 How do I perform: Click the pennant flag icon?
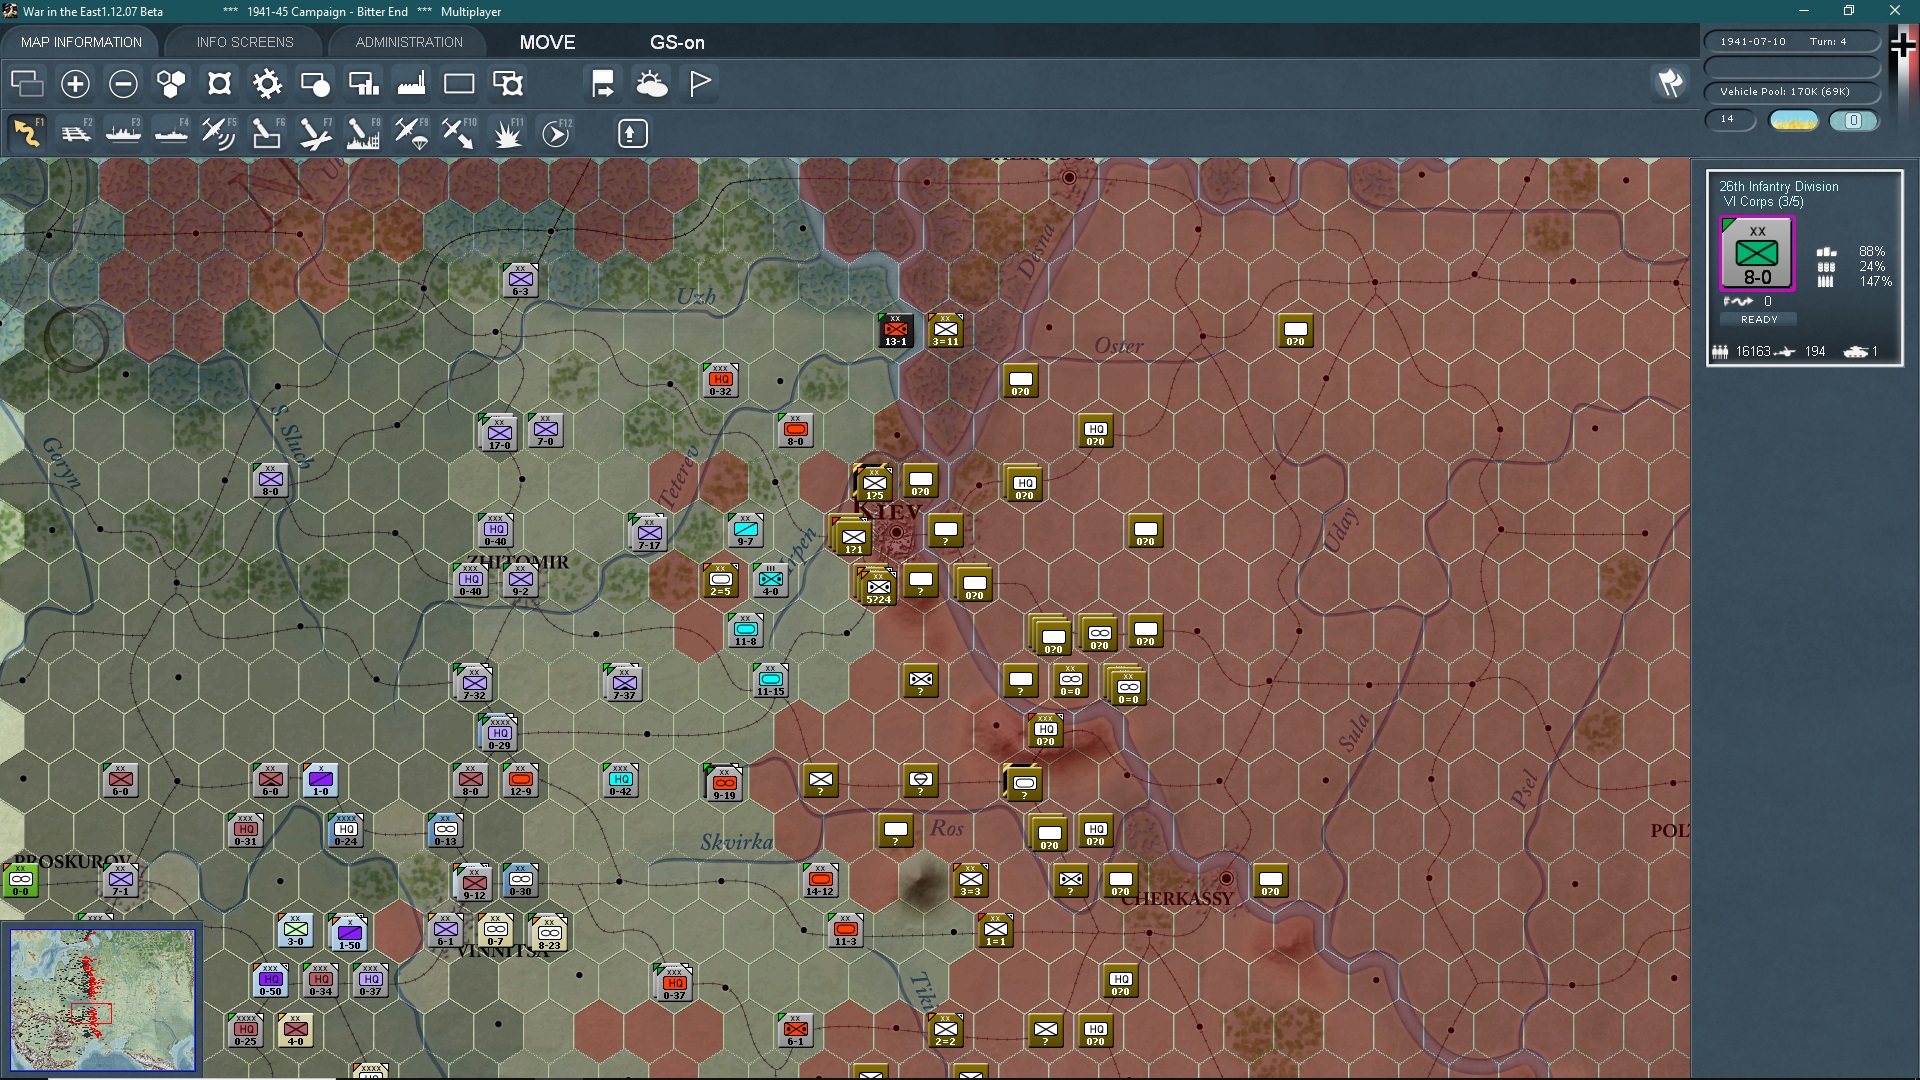pos(700,84)
